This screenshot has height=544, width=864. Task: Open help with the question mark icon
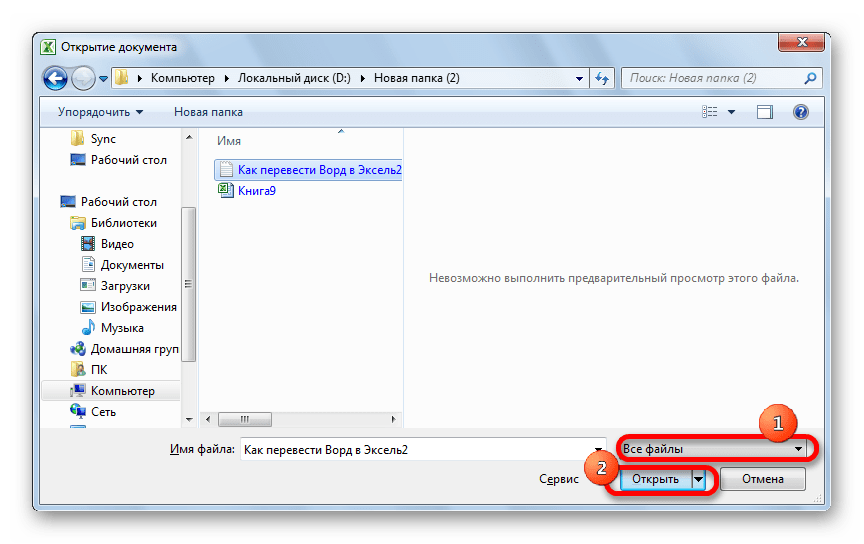coord(801,112)
